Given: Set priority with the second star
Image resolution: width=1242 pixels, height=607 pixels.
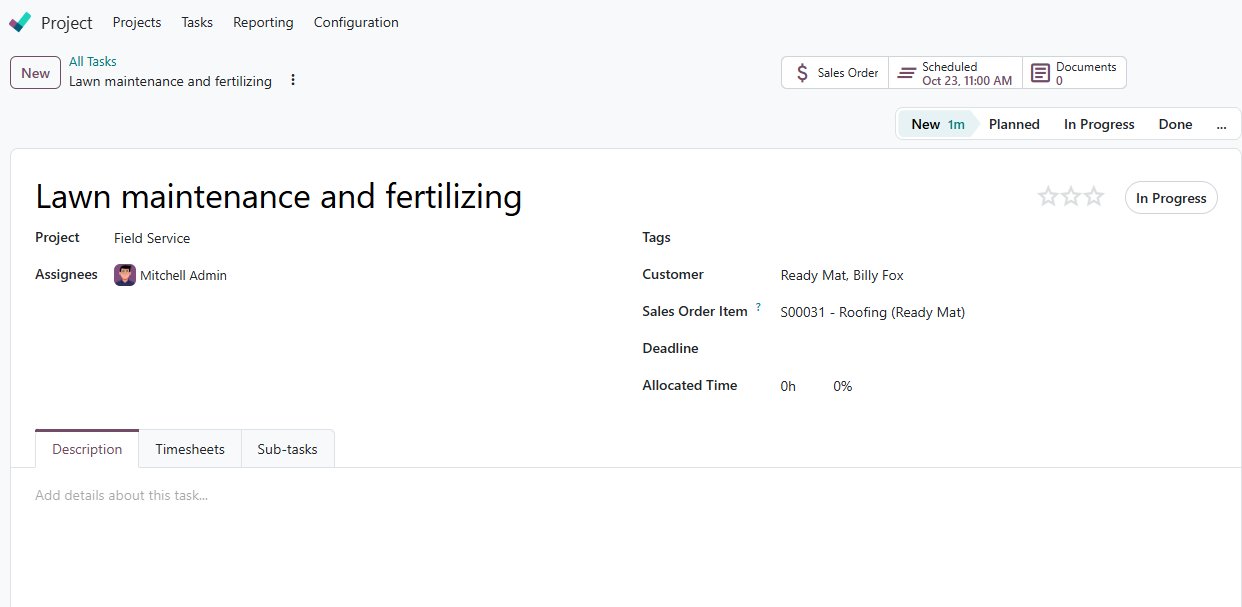Looking at the screenshot, I should coord(1071,197).
